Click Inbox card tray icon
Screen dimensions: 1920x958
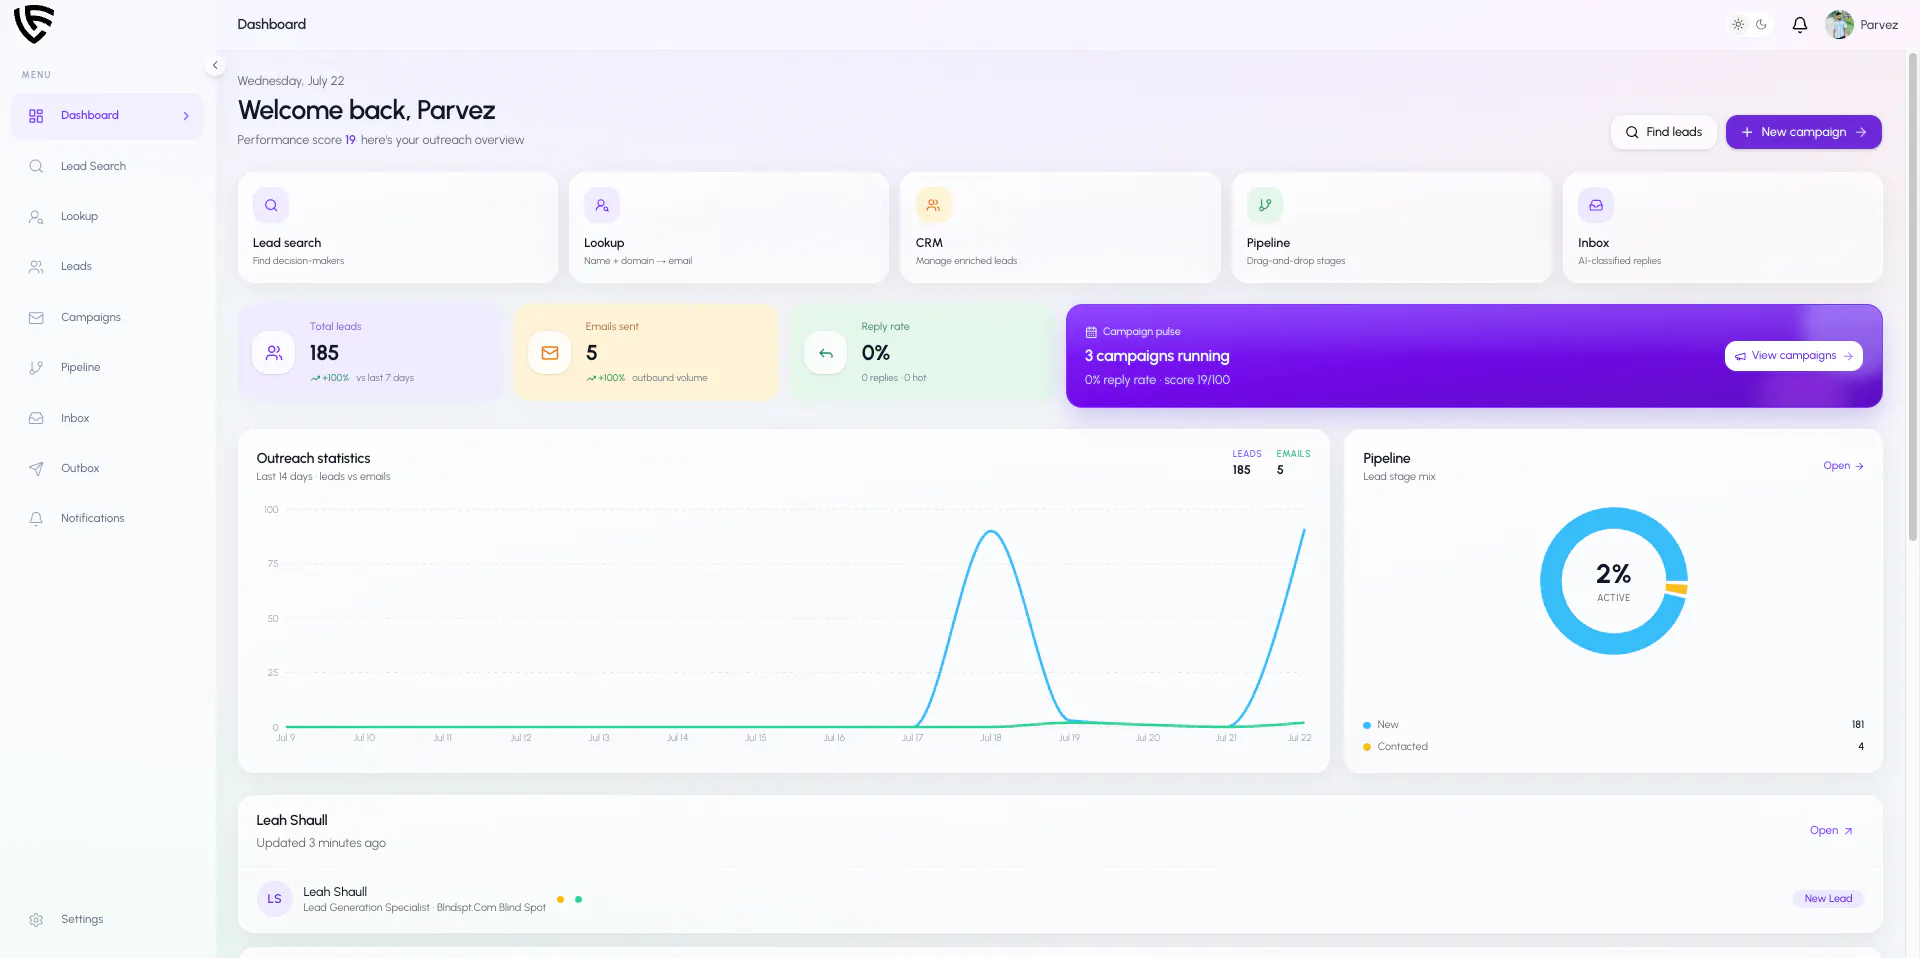click(x=1596, y=205)
